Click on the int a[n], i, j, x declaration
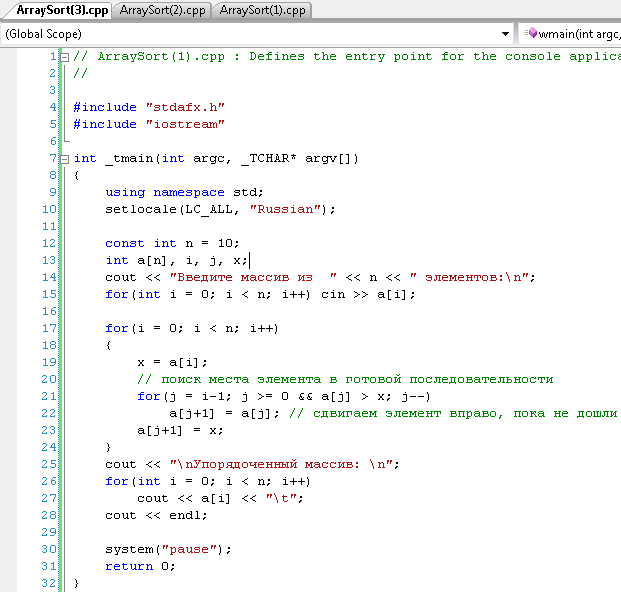The image size is (621, 592). [x=177, y=261]
